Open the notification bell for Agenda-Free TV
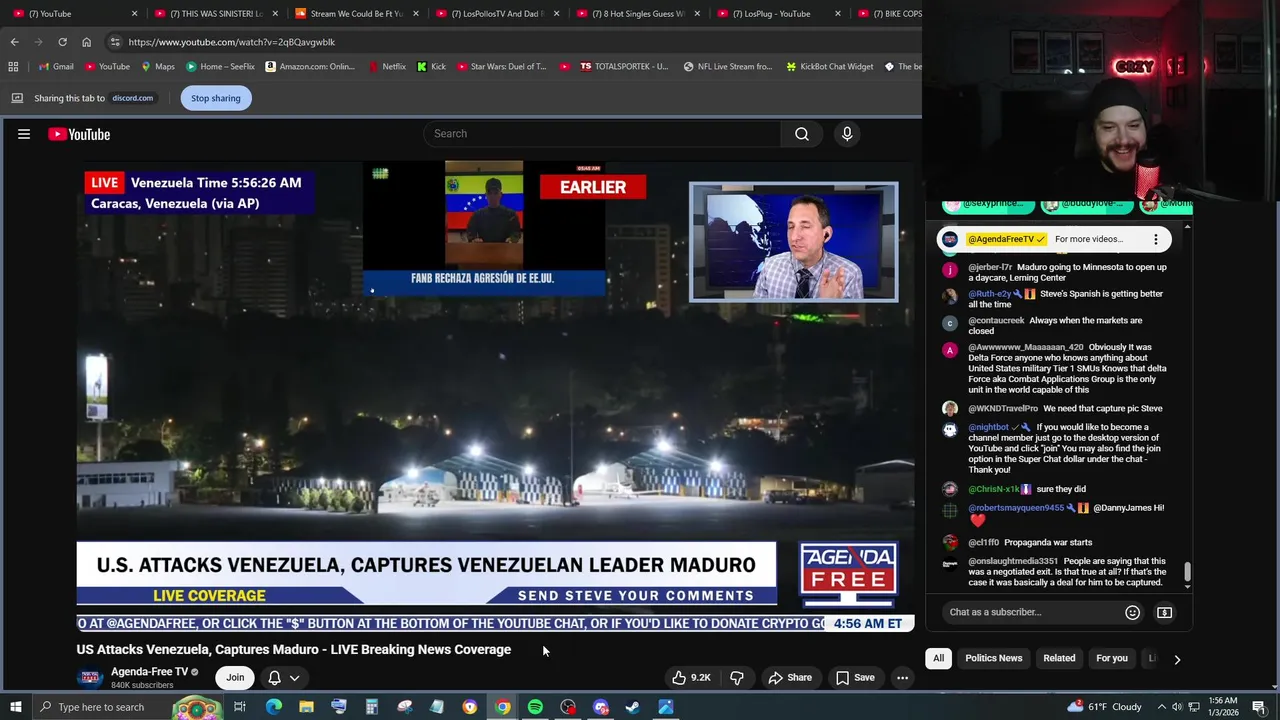Viewport: 1280px width, 720px height. pyautogui.click(x=274, y=678)
